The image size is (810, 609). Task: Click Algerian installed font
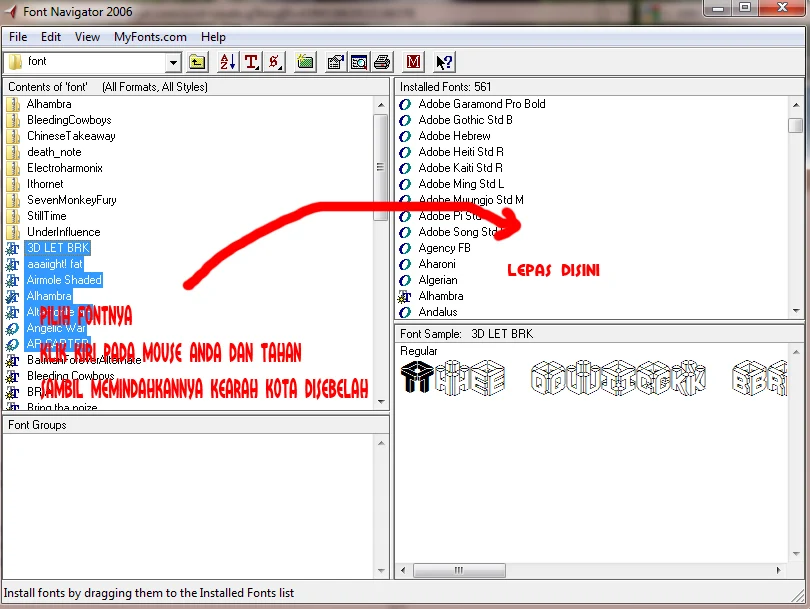[x=438, y=280]
